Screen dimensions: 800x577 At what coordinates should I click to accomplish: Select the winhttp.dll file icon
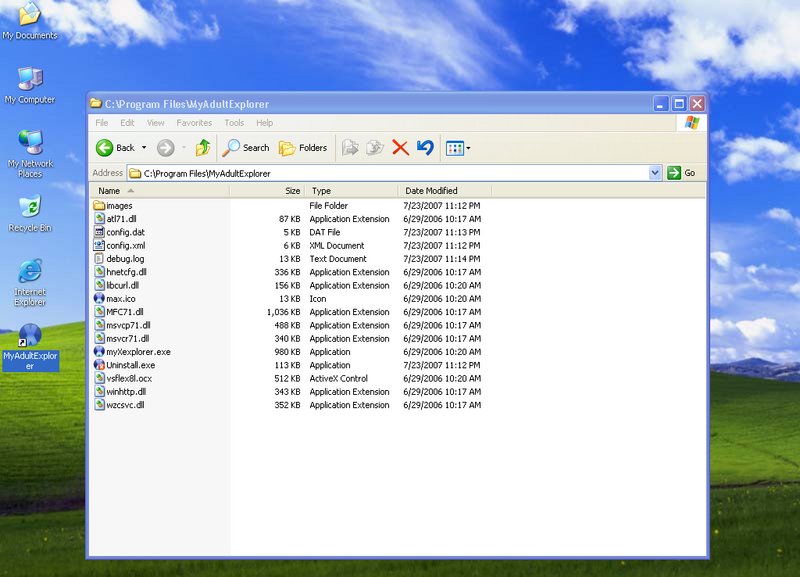[99, 392]
